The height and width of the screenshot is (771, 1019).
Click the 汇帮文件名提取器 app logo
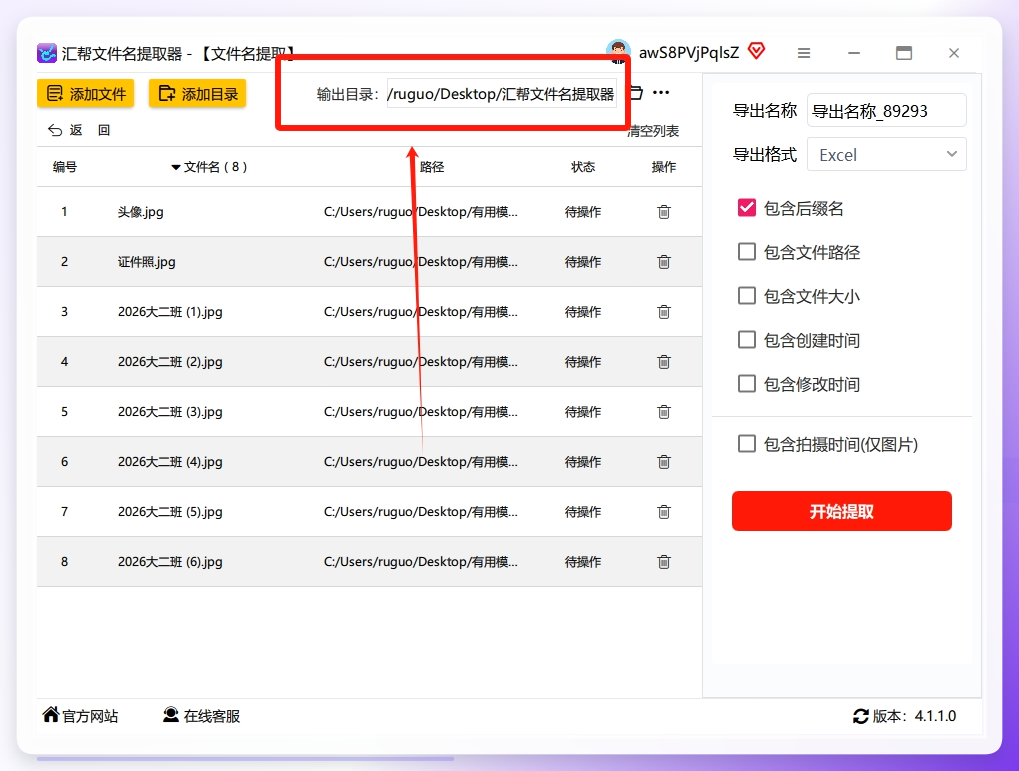coord(47,53)
